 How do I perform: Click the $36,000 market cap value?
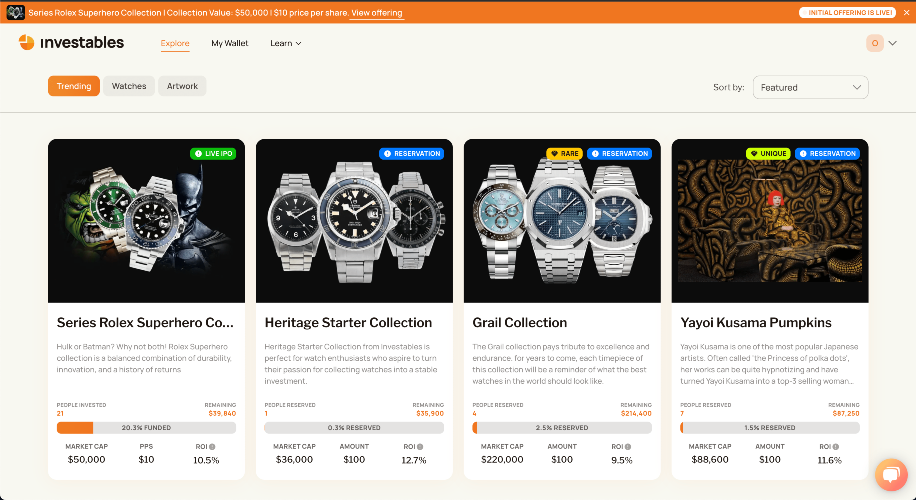click(294, 460)
